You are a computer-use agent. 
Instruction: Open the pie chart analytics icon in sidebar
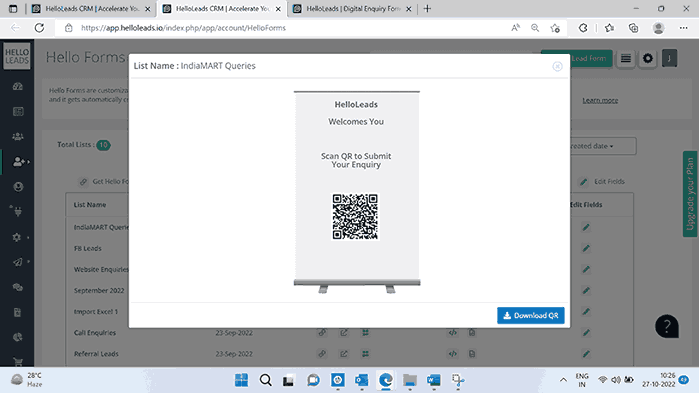coord(18,337)
